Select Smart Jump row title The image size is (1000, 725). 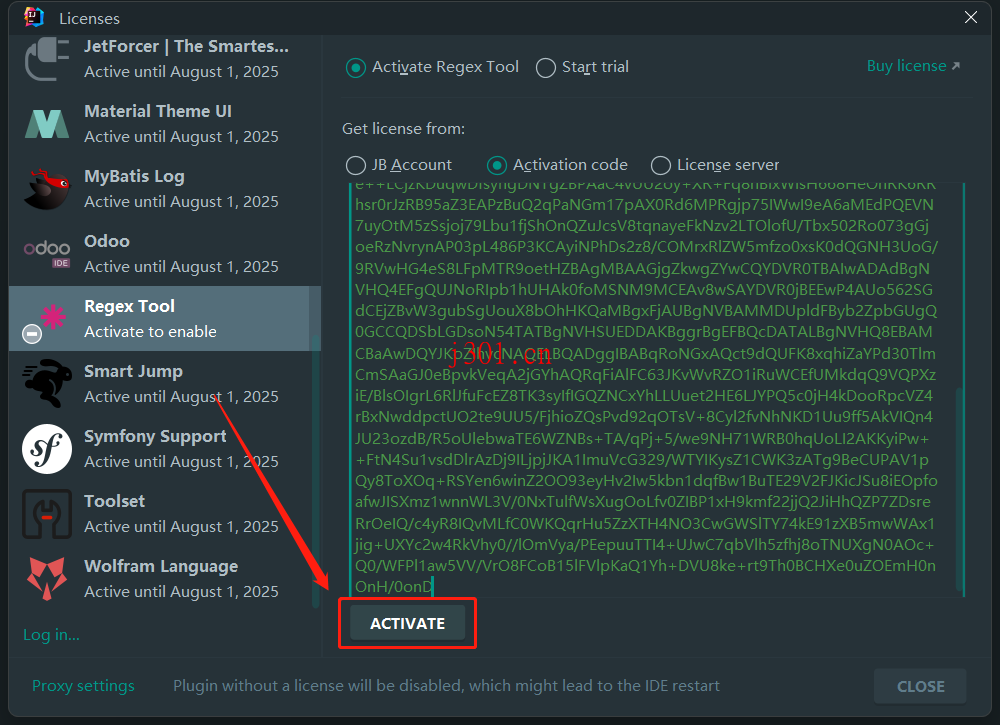133,371
